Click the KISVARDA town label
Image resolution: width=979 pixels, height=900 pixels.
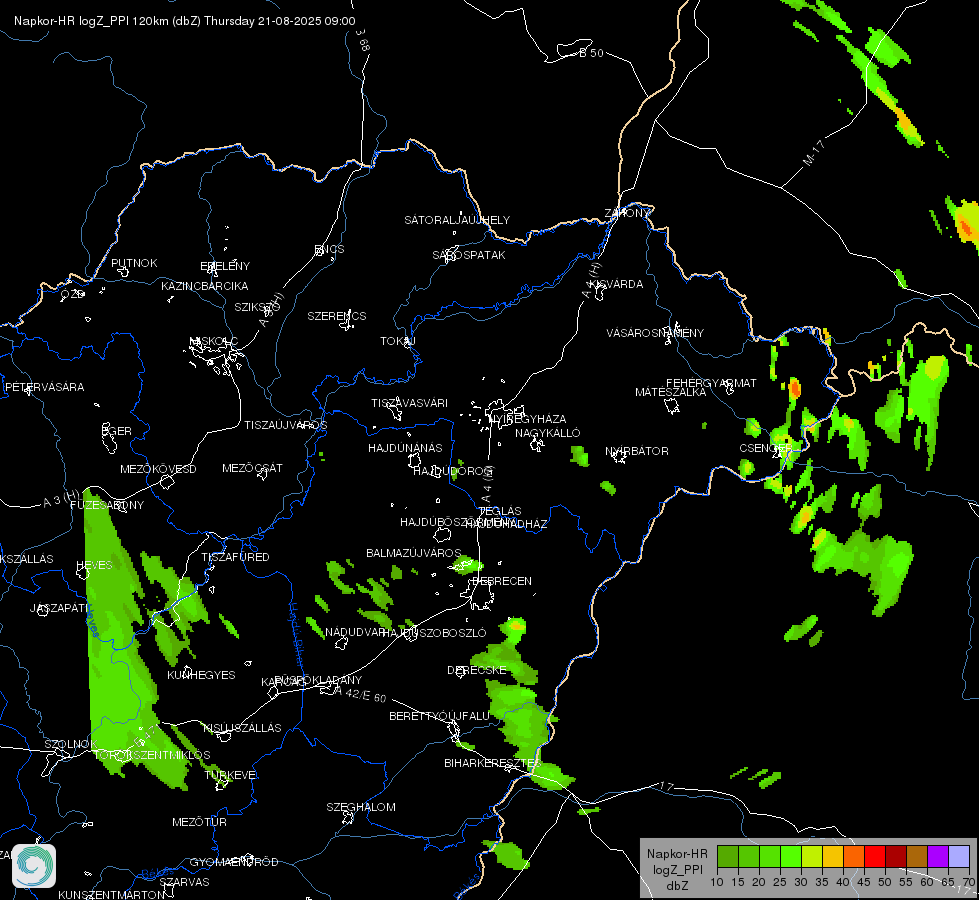tap(616, 284)
